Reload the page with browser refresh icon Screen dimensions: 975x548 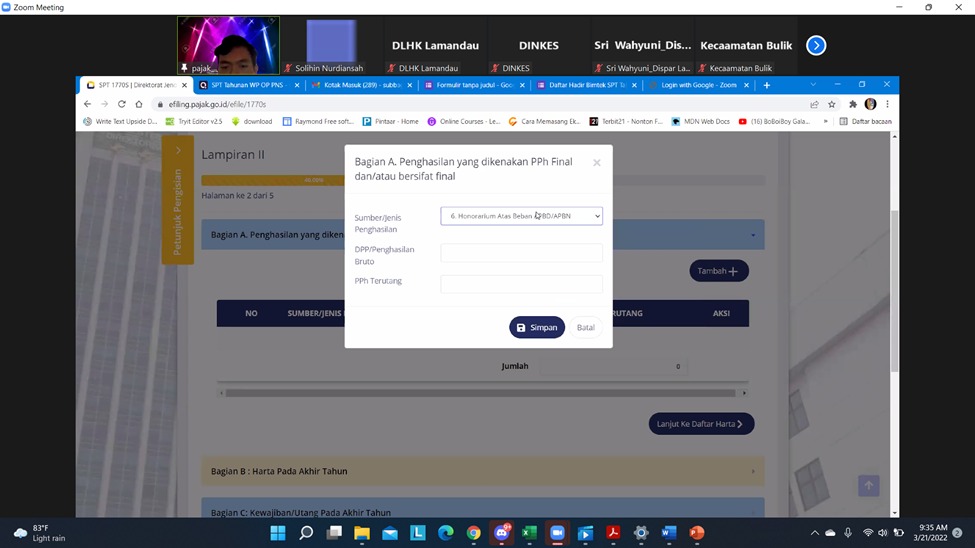122,104
